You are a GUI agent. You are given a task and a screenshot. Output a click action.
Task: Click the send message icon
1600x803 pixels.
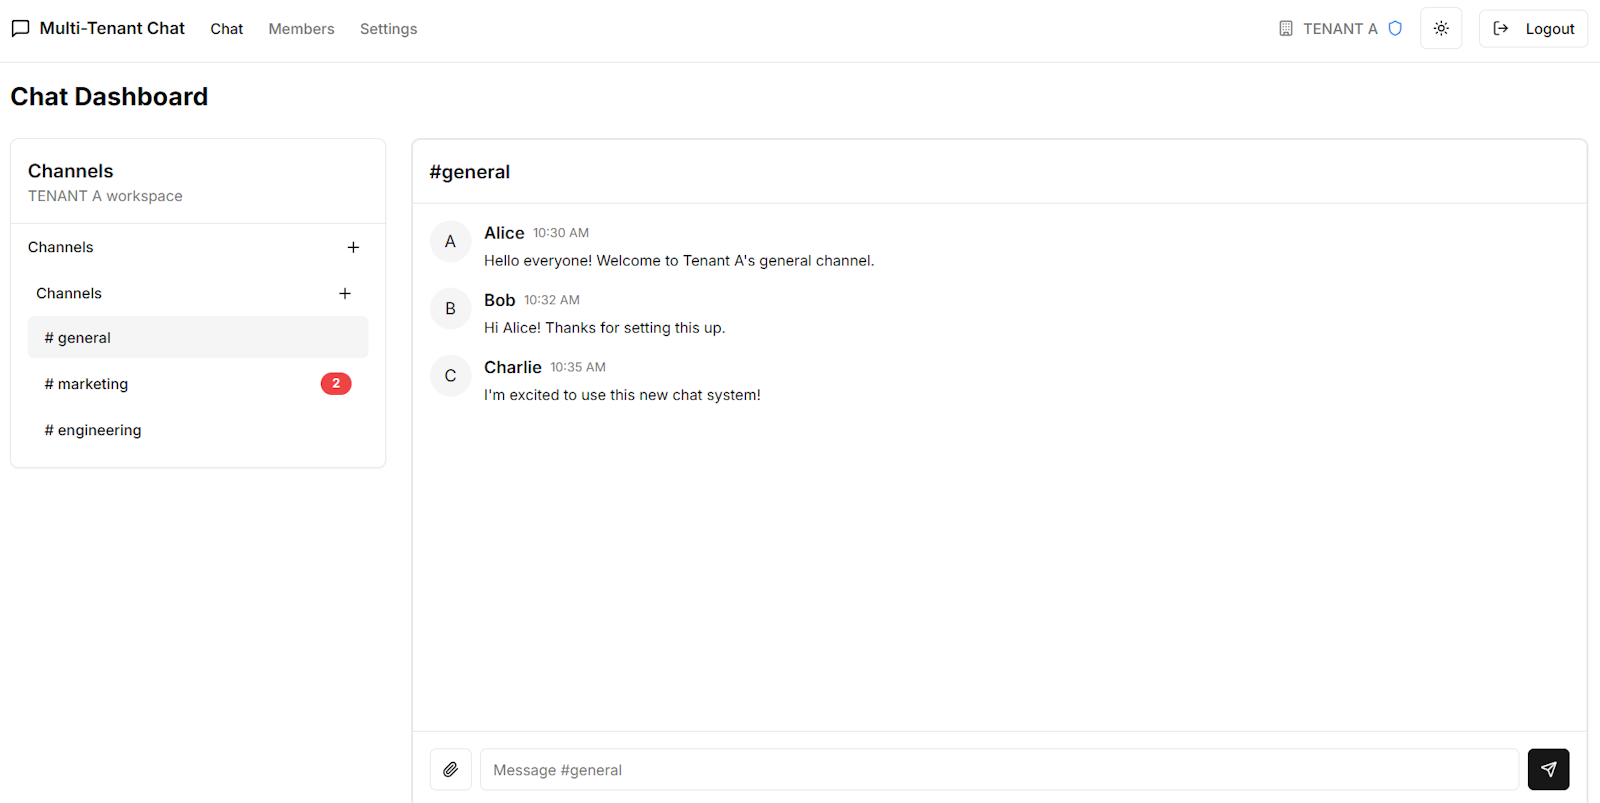tap(1548, 769)
